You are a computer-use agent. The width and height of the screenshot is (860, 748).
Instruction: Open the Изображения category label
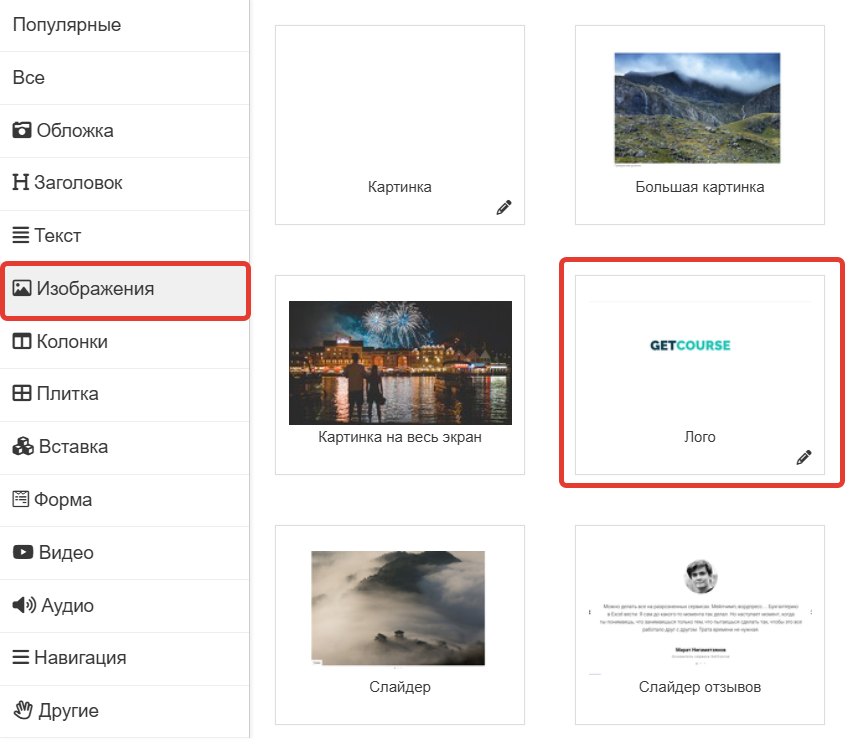click(x=95, y=289)
